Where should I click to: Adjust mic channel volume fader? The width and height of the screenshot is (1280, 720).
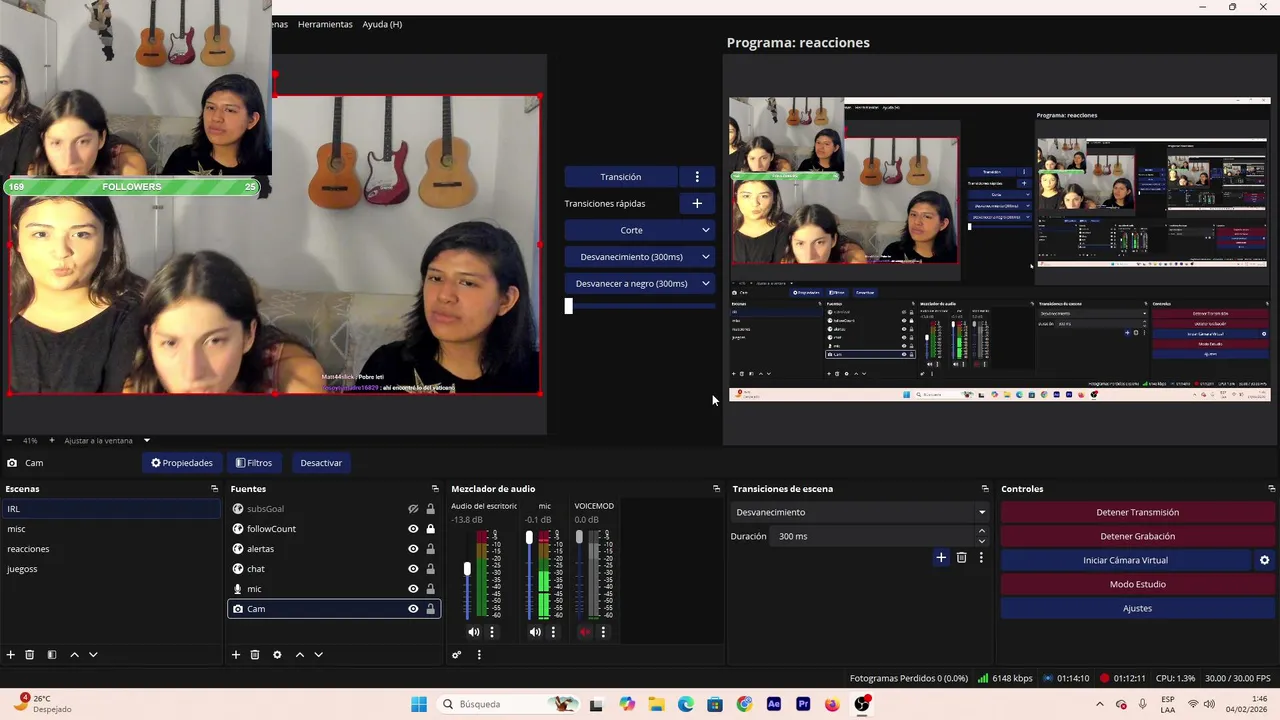[529, 538]
